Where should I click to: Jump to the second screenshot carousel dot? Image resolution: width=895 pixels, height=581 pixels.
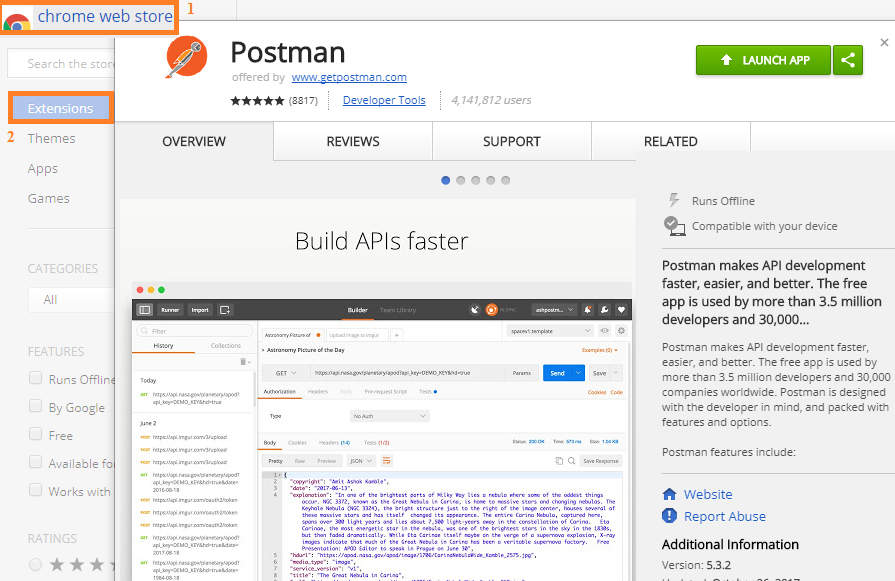coord(461,180)
